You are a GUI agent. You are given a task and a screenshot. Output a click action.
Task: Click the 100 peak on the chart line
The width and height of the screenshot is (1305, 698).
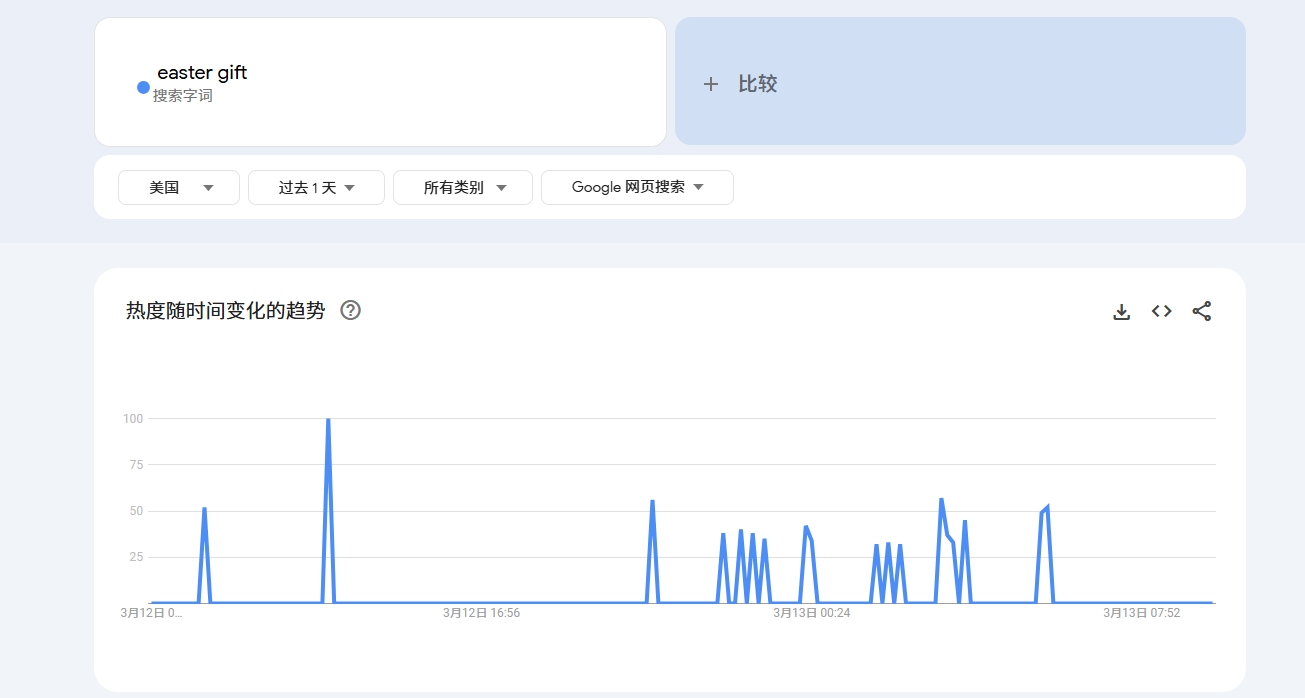328,420
